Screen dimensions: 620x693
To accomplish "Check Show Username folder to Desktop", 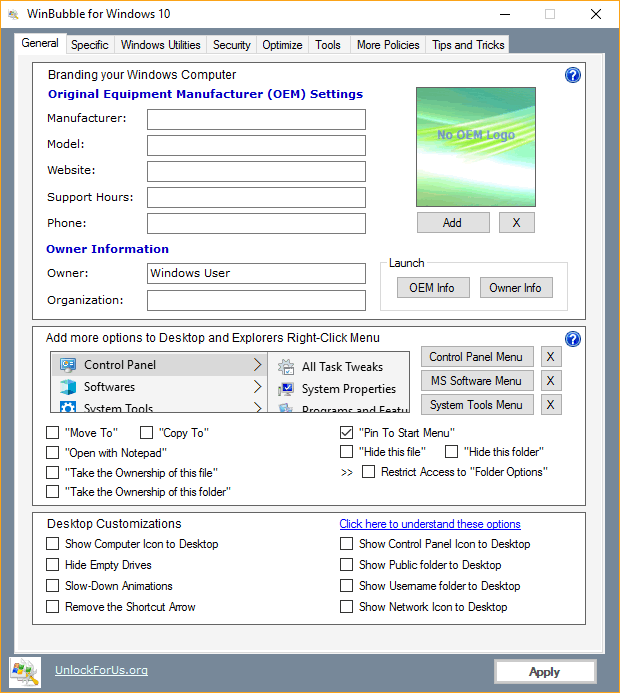I will coord(346,586).
